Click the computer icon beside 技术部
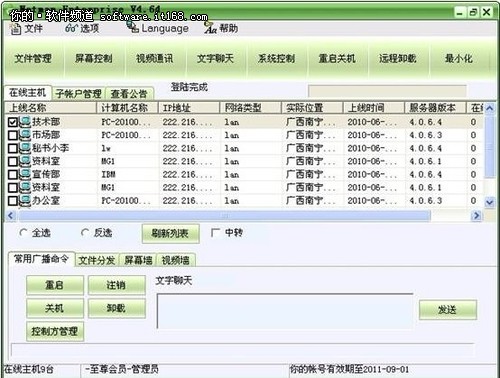Image resolution: width=500 pixels, height=378 pixels. 25,122
